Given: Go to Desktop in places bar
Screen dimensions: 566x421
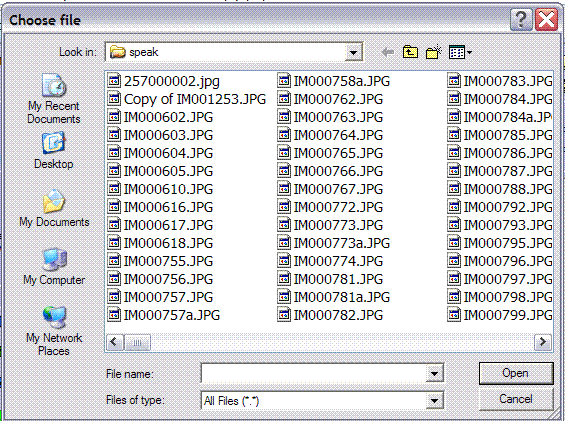Looking at the screenshot, I should tap(53, 151).
